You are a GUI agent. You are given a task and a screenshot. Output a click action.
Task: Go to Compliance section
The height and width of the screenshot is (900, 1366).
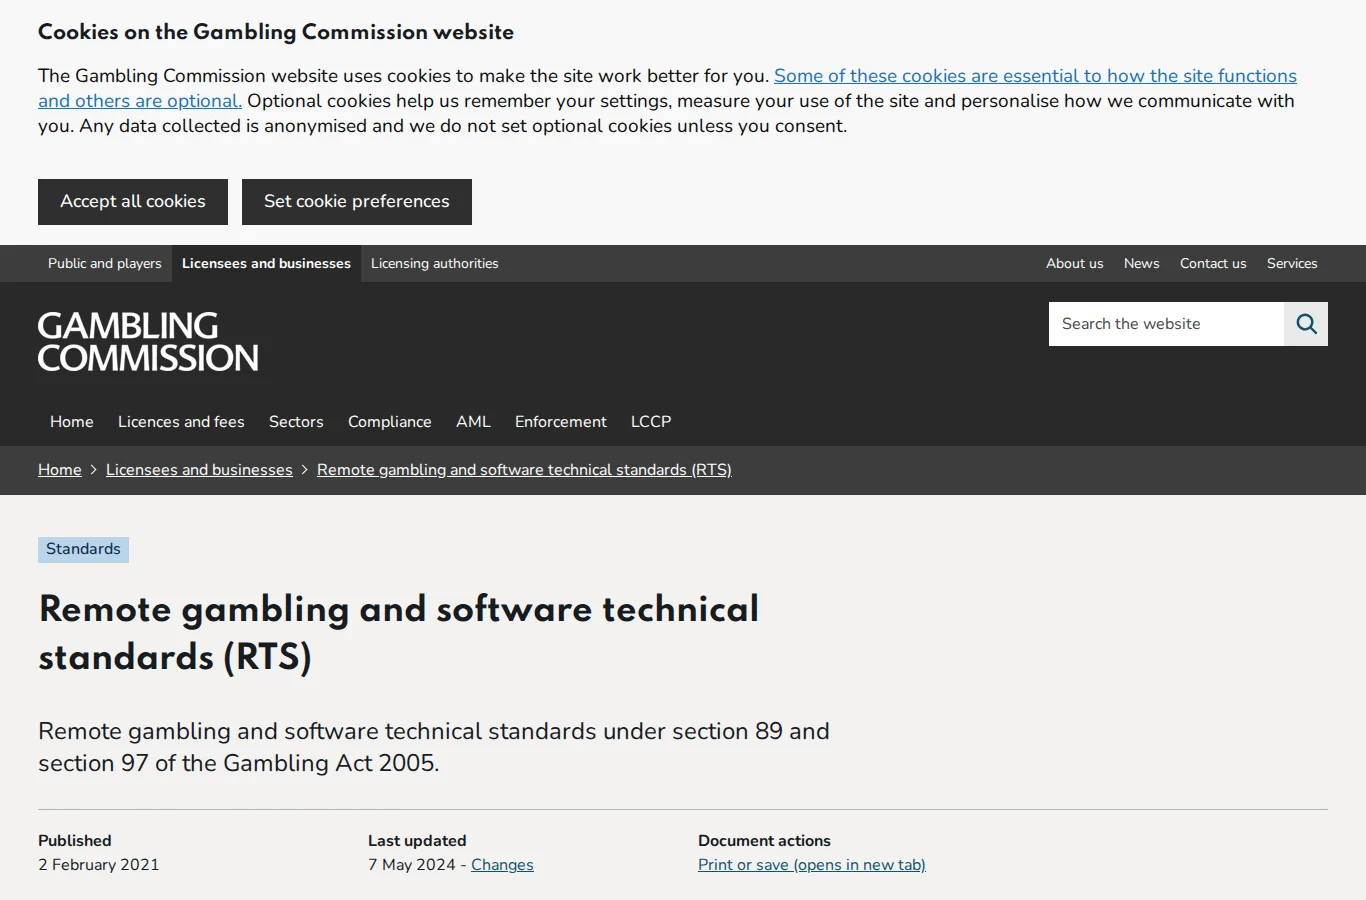coord(390,422)
